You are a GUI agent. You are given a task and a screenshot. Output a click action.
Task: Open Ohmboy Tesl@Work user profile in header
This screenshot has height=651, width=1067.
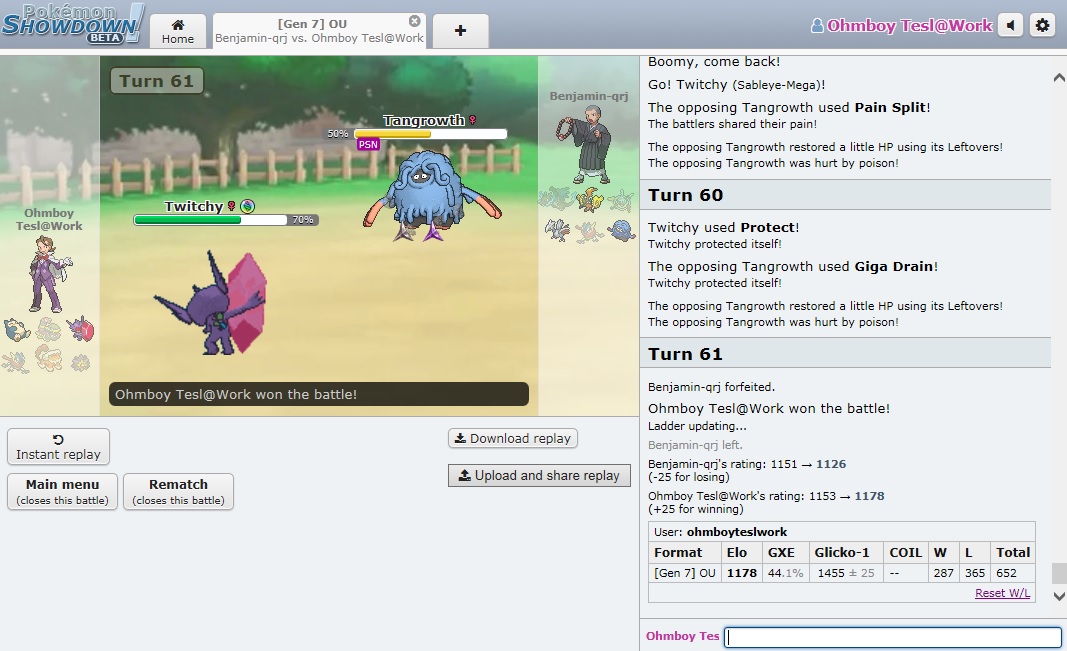pos(902,26)
